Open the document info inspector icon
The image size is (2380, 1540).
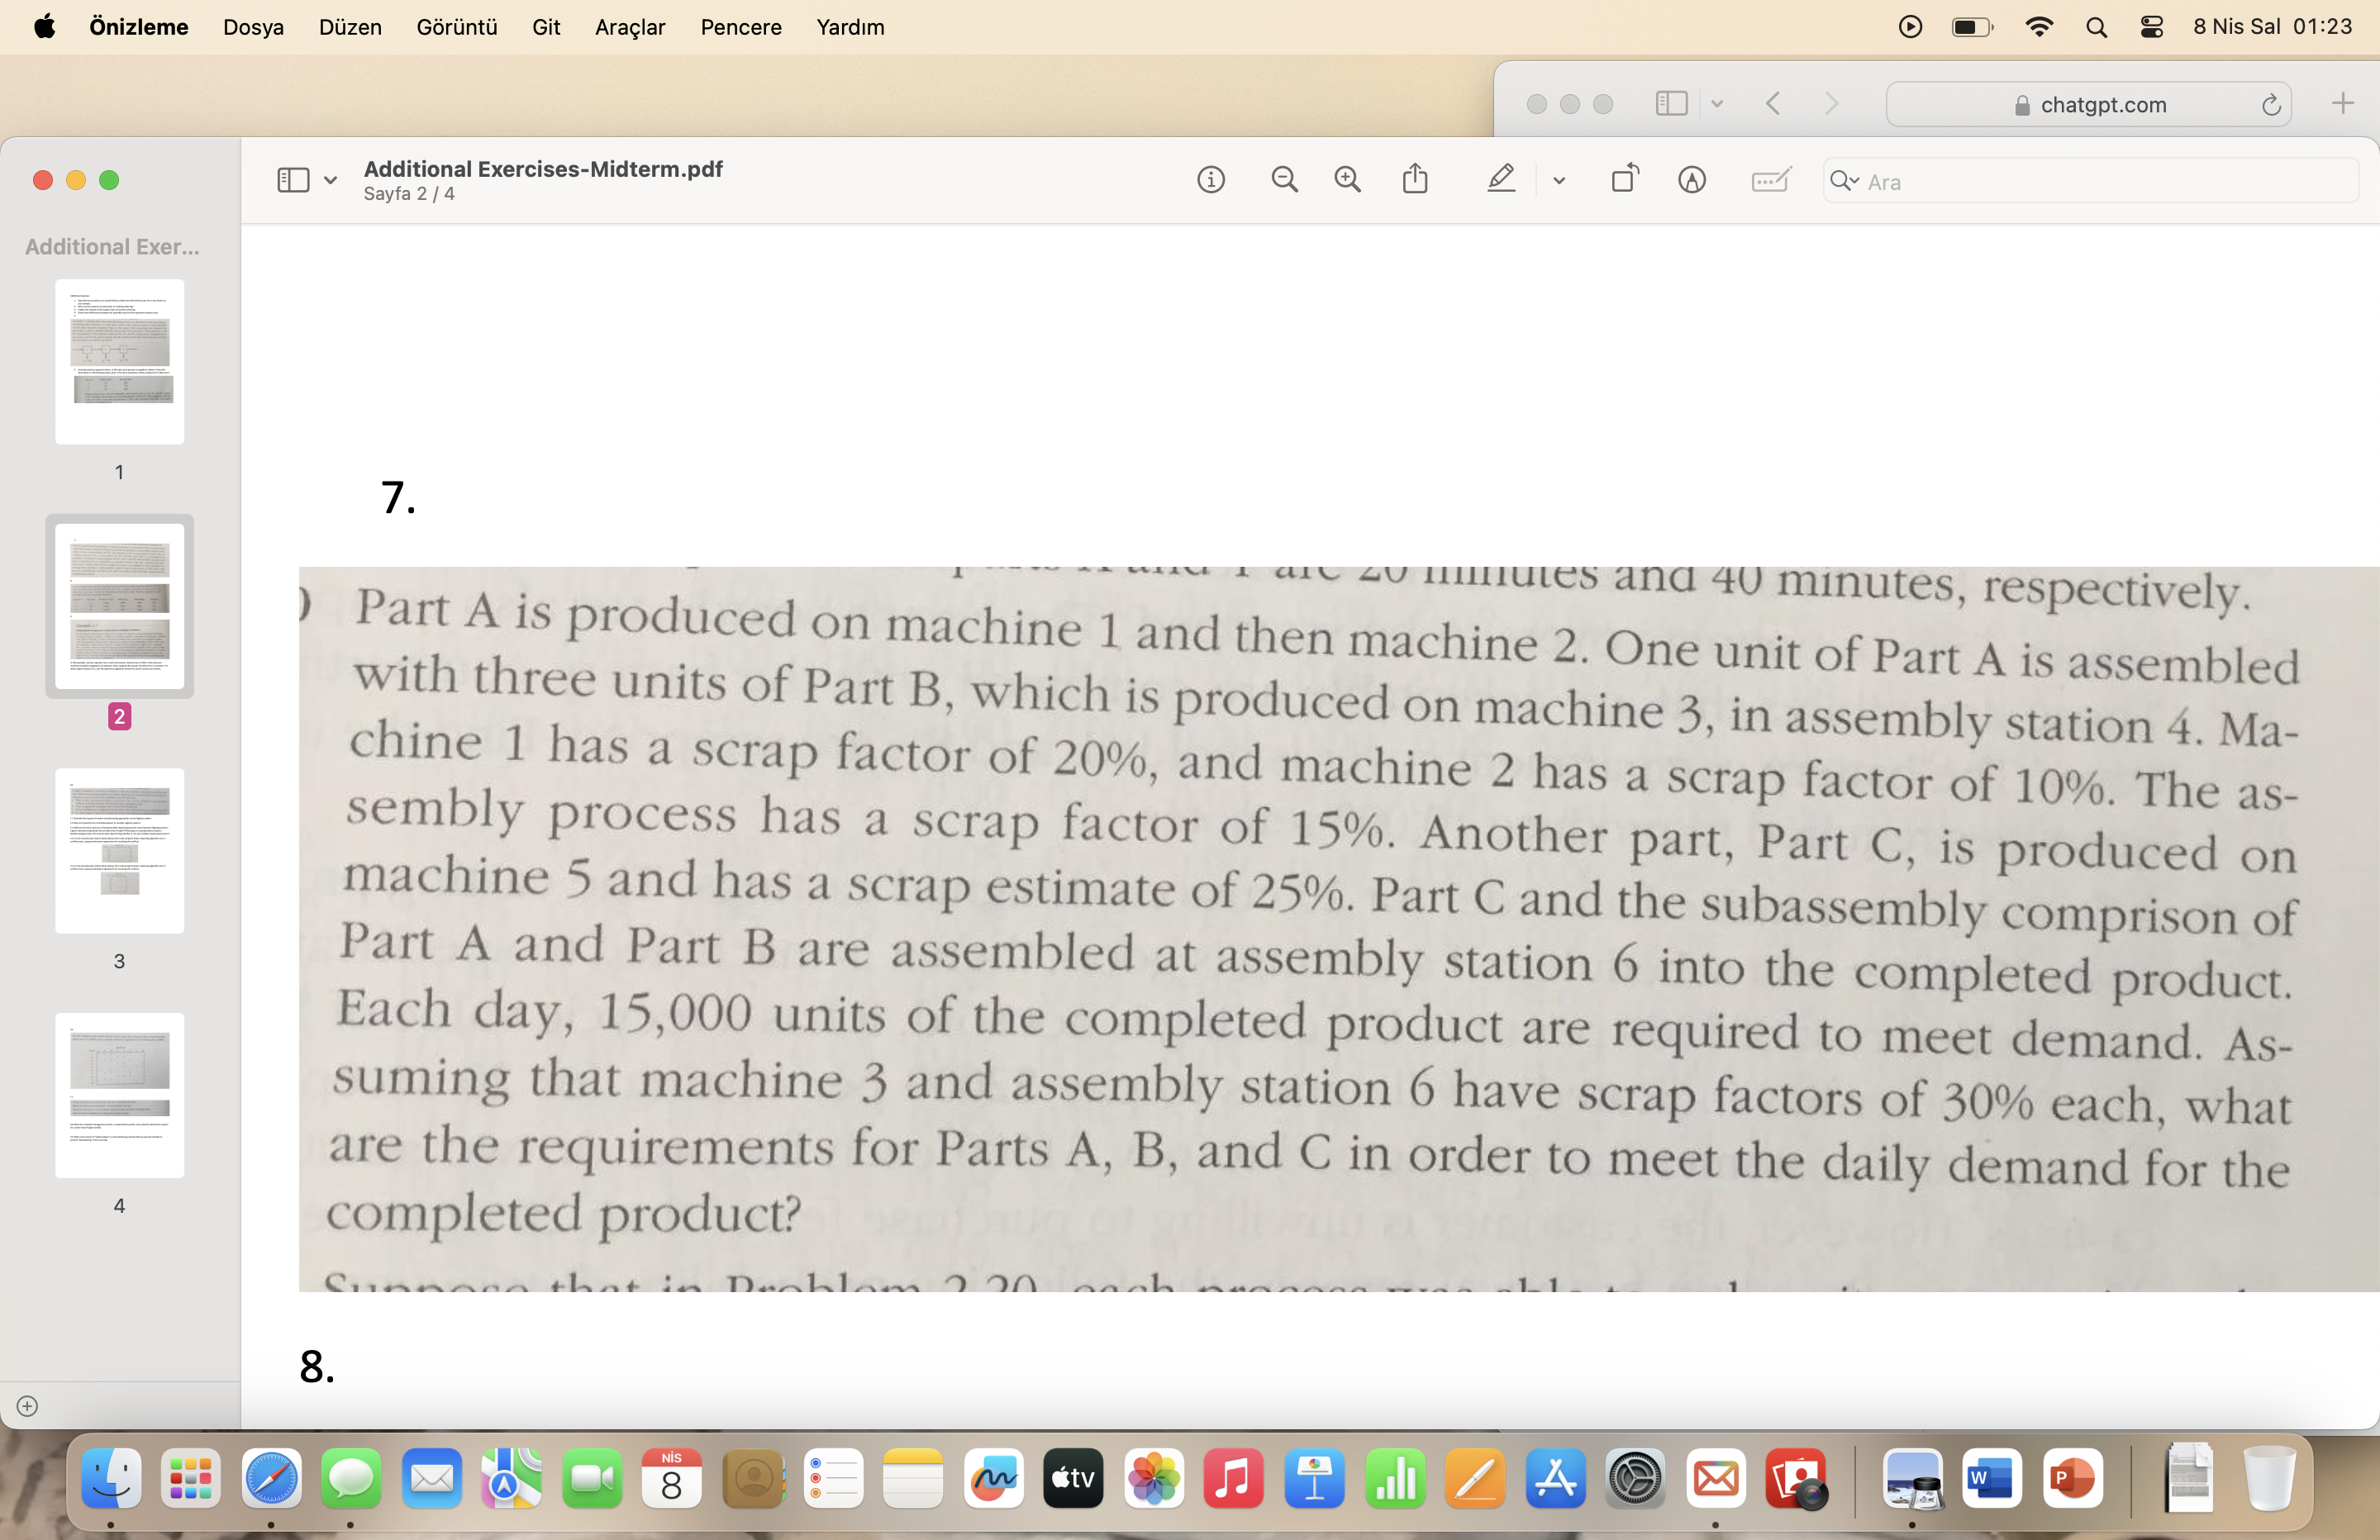1210,180
